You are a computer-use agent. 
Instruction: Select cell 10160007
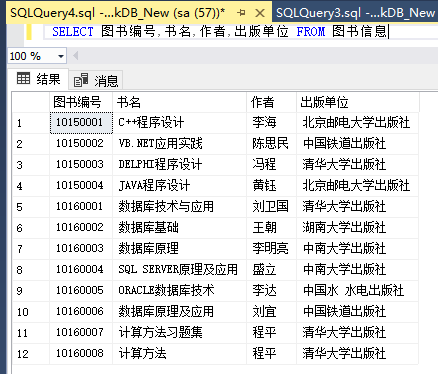point(81,333)
